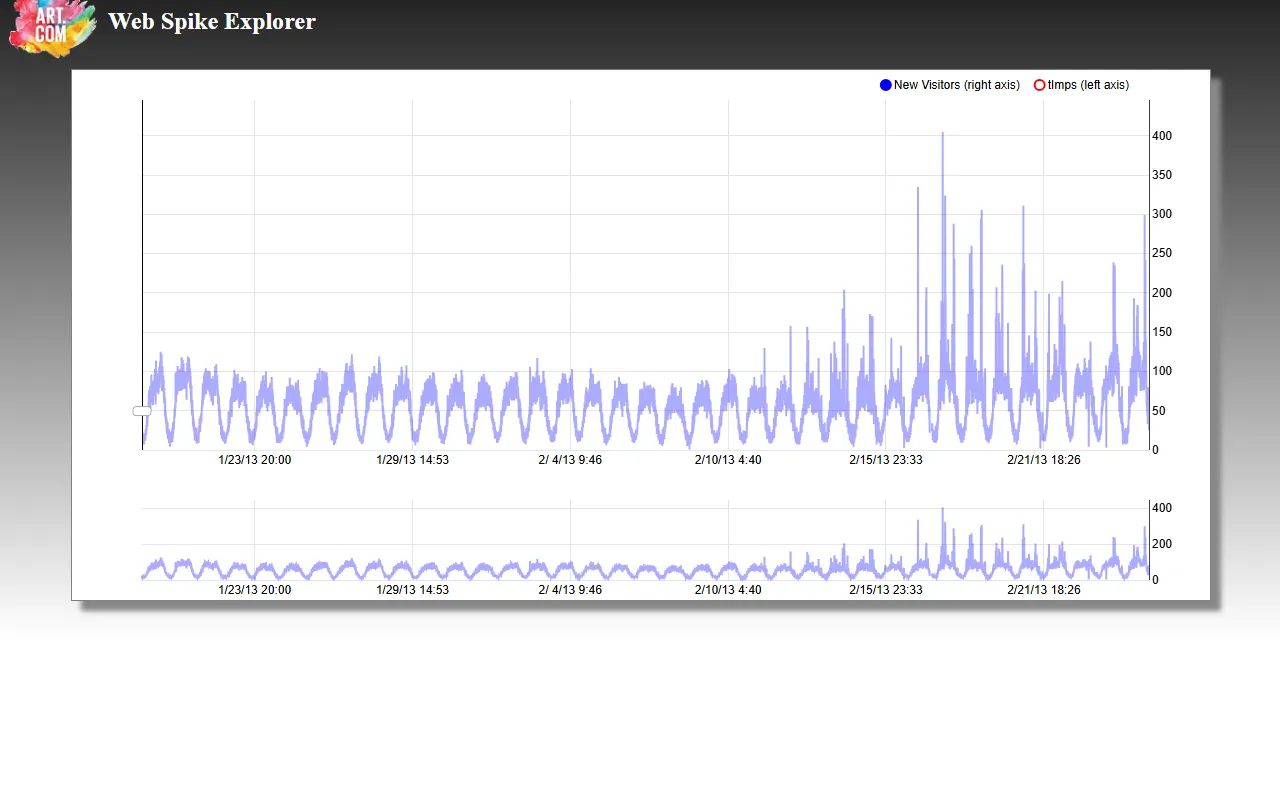Click main chart date label "2/21/13 18:26"
Image resolution: width=1280 pixels, height=800 pixels.
[1044, 460]
